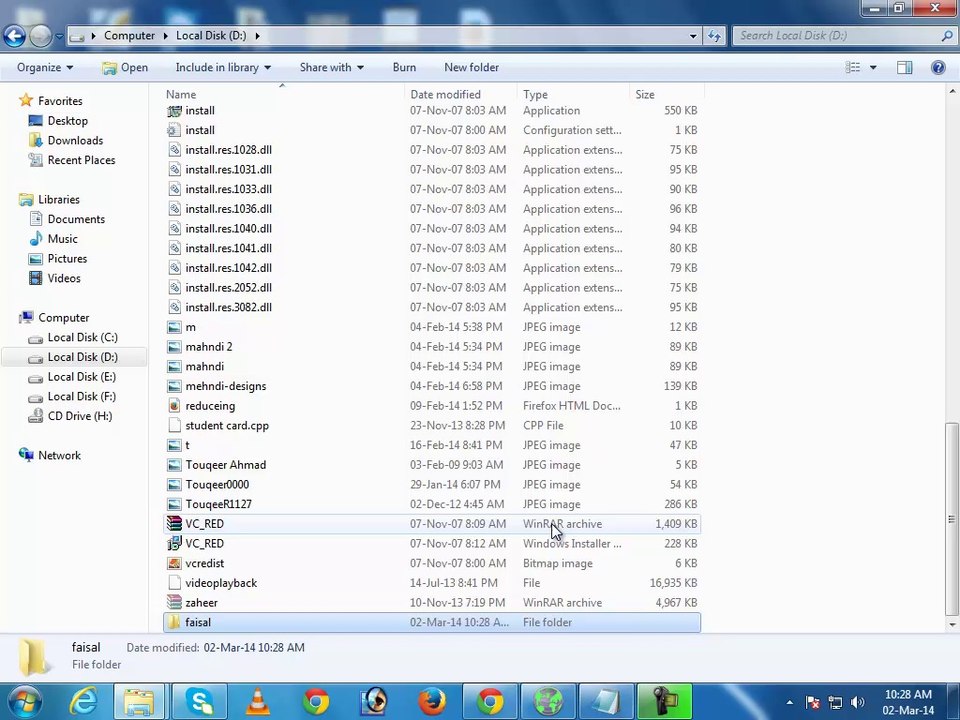Expand the Local Disk (D:) breadcrumb arrow
The image size is (960, 720).
pyautogui.click(x=257, y=36)
